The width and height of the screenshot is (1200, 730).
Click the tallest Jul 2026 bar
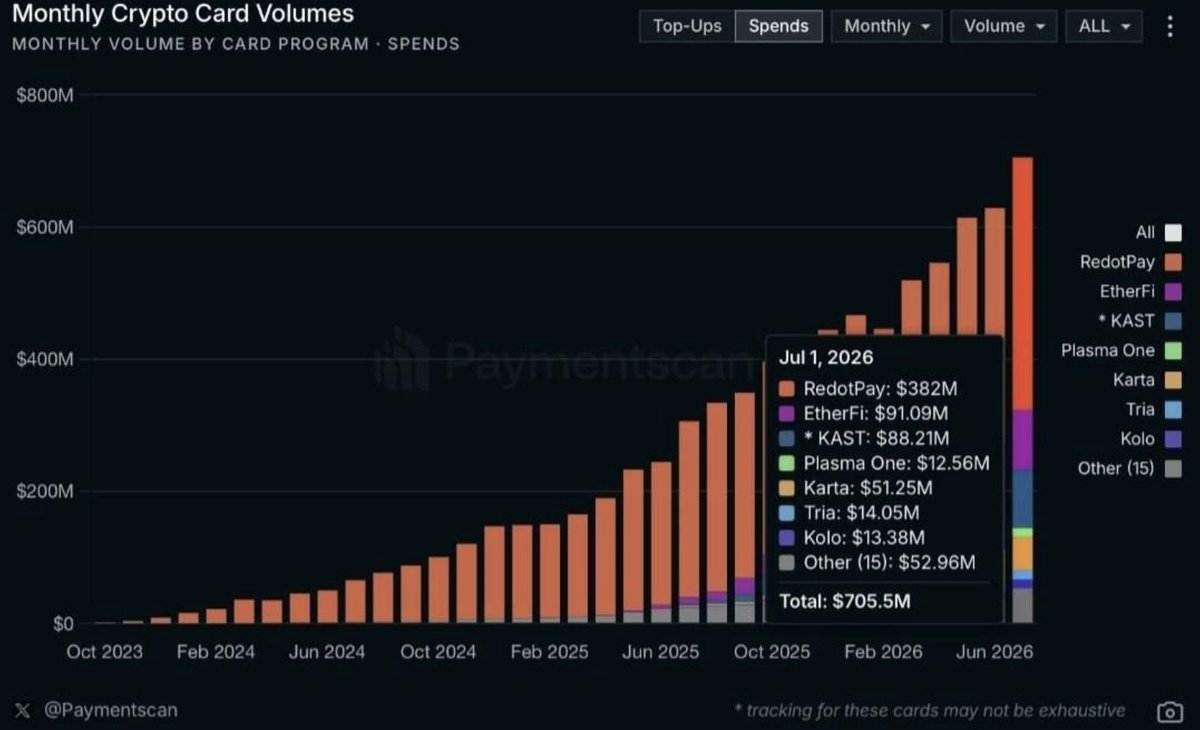tap(1022, 390)
